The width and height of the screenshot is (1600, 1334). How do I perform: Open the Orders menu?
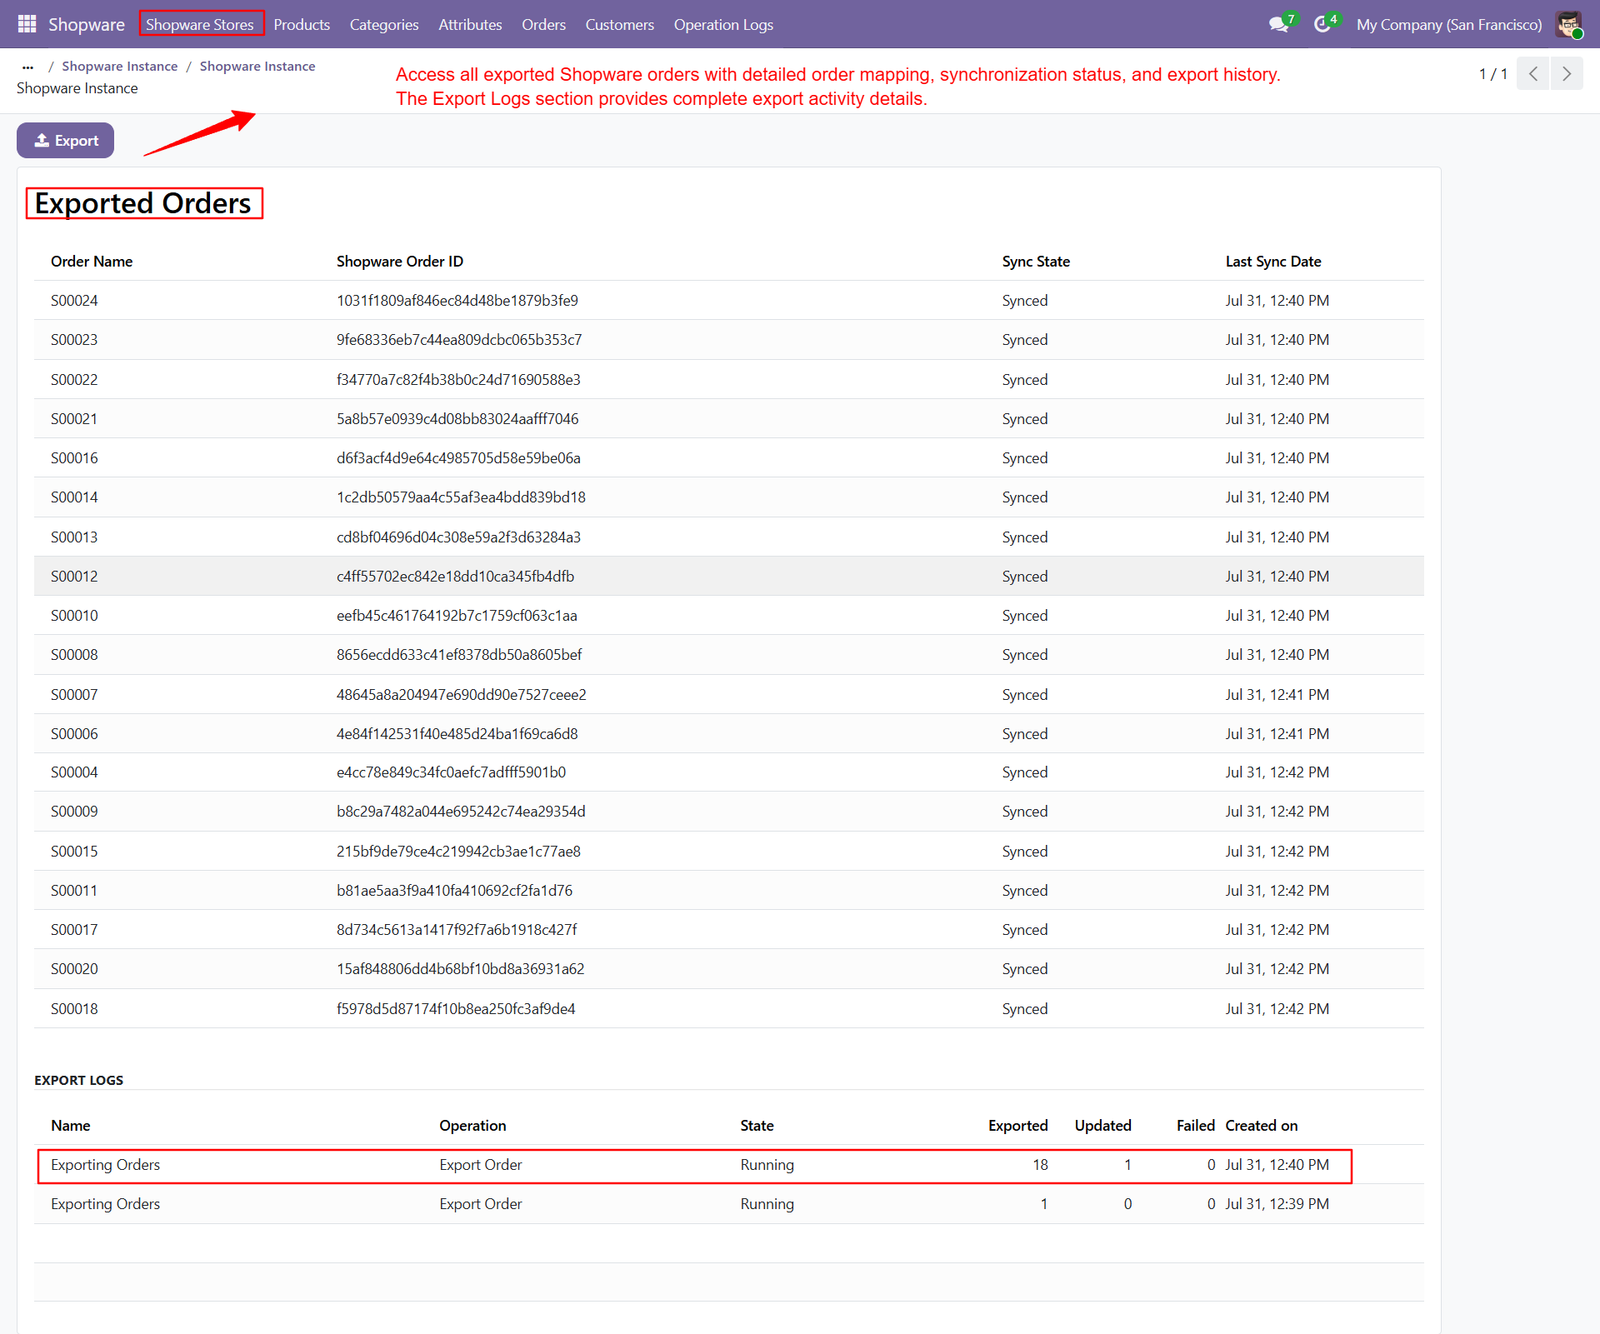(x=544, y=24)
